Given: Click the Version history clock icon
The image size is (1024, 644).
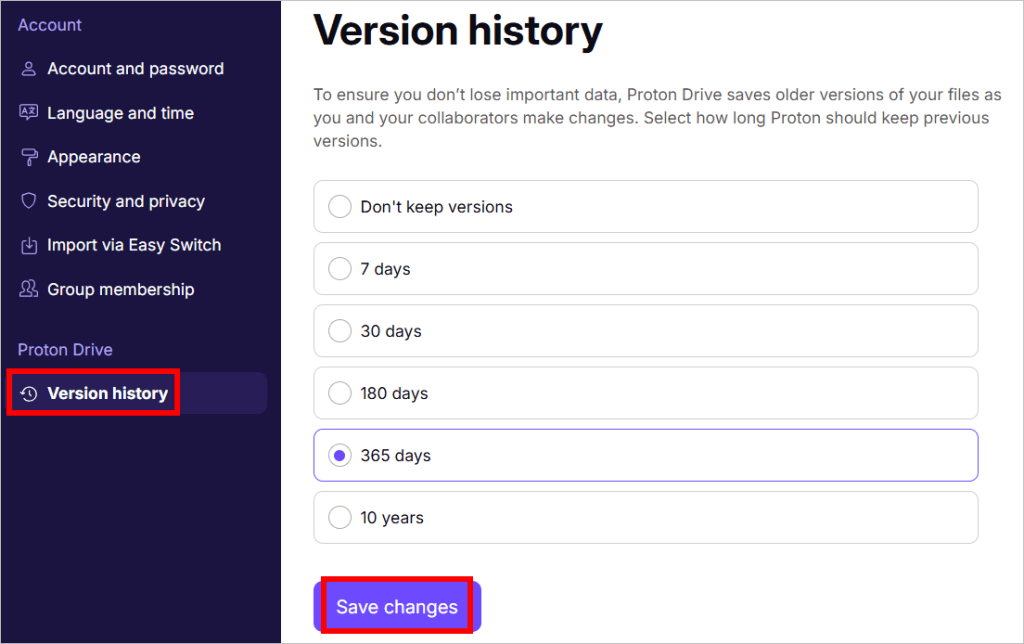Looking at the screenshot, I should click(28, 393).
